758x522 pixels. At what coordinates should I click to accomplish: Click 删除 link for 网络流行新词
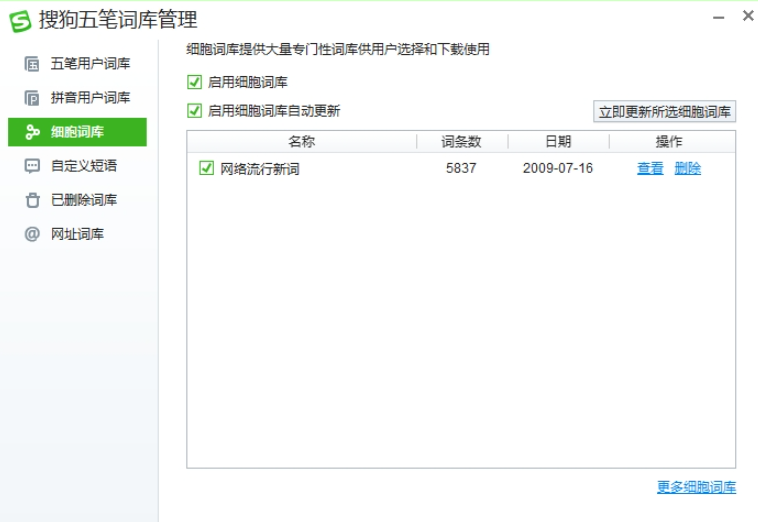tap(687, 168)
